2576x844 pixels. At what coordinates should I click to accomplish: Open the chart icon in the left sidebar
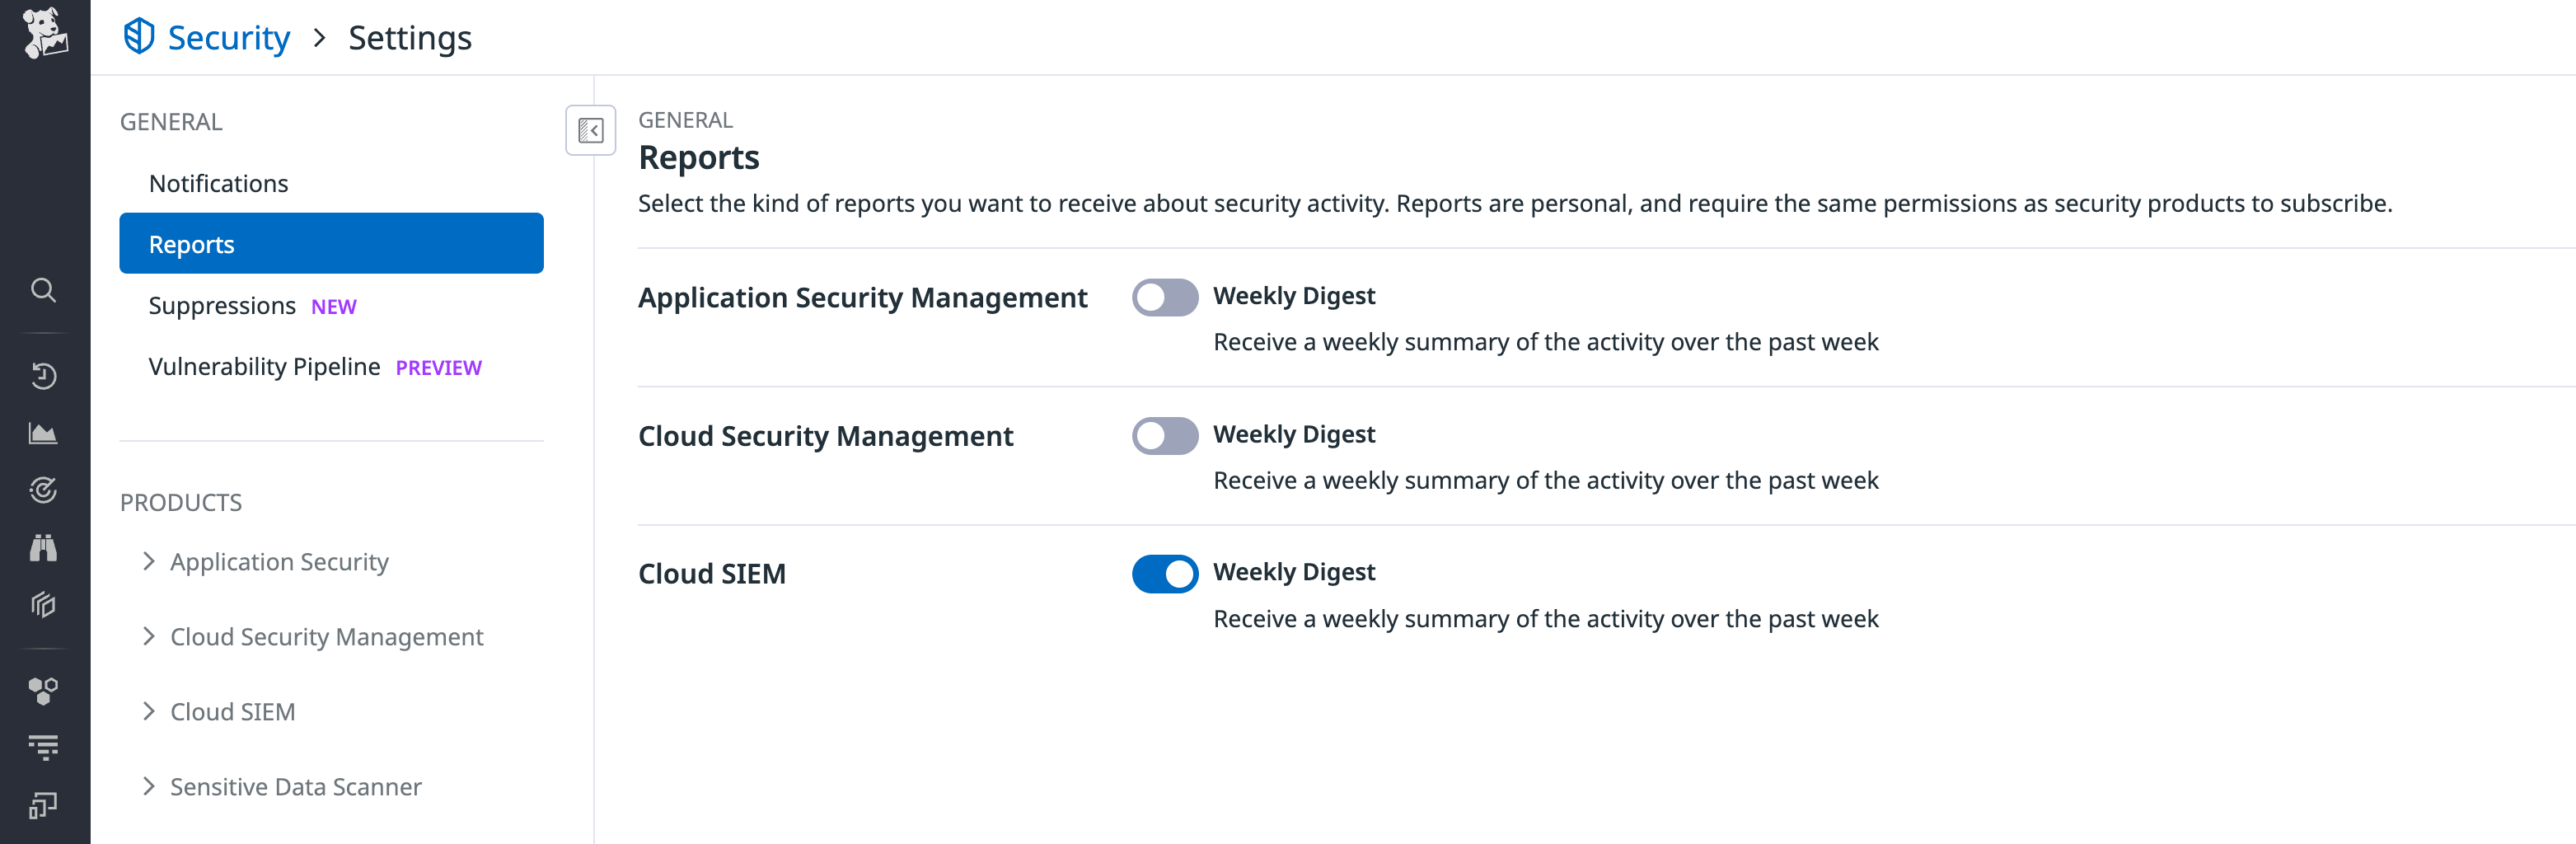(44, 432)
